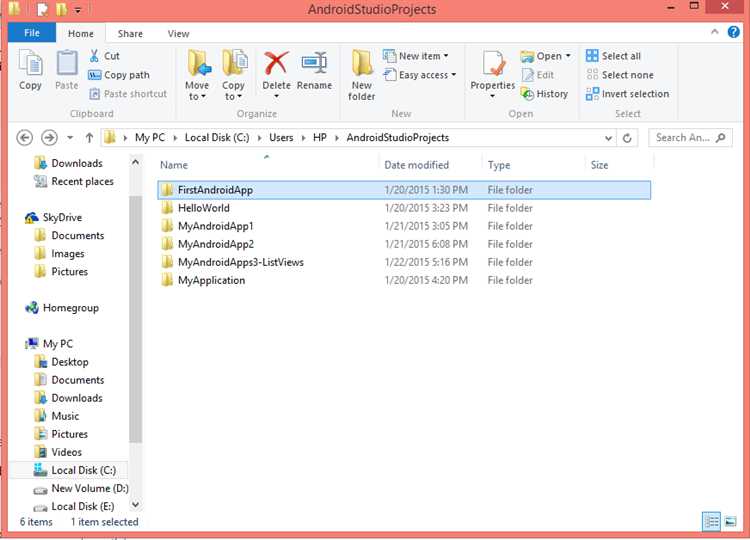This screenshot has width=750, height=540.
Task: Select the MyApplication folder
Action: (x=404, y=280)
